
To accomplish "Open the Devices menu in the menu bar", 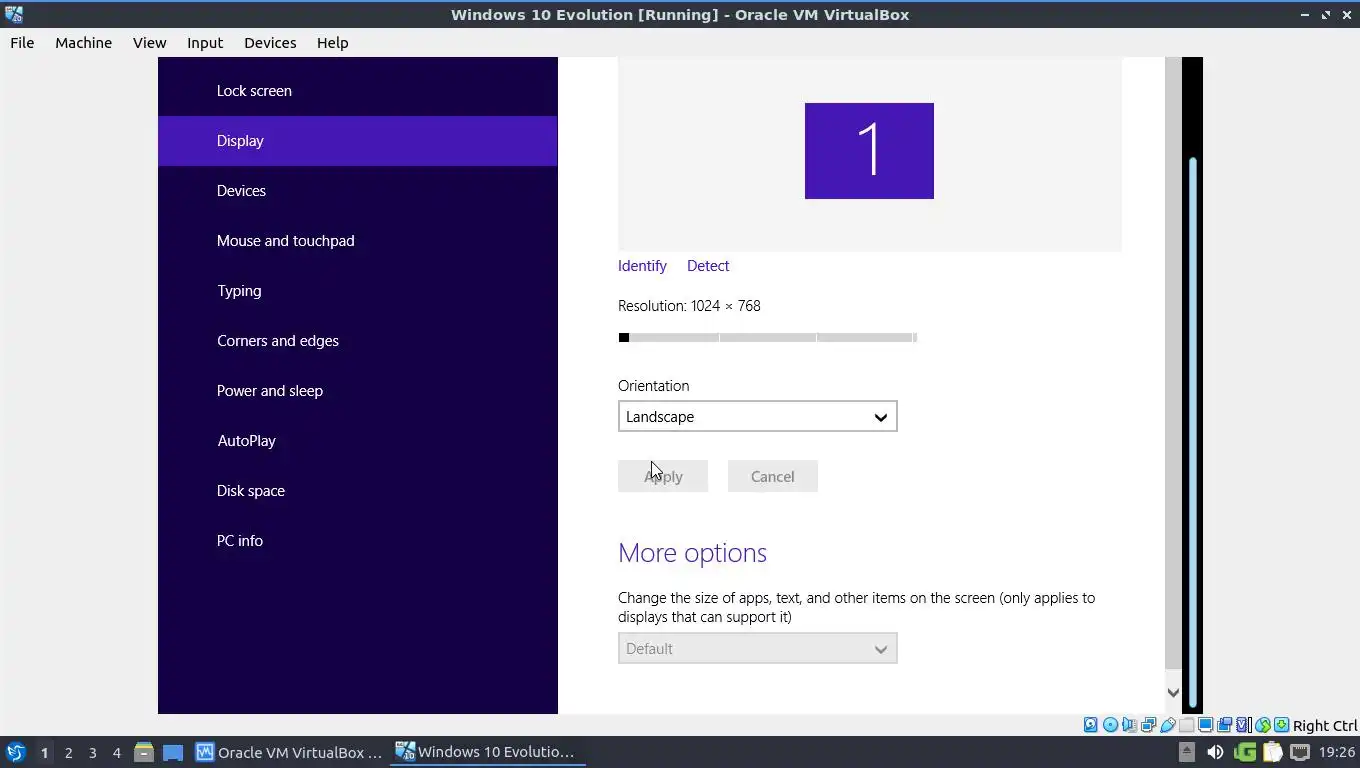I will click(x=270, y=43).
